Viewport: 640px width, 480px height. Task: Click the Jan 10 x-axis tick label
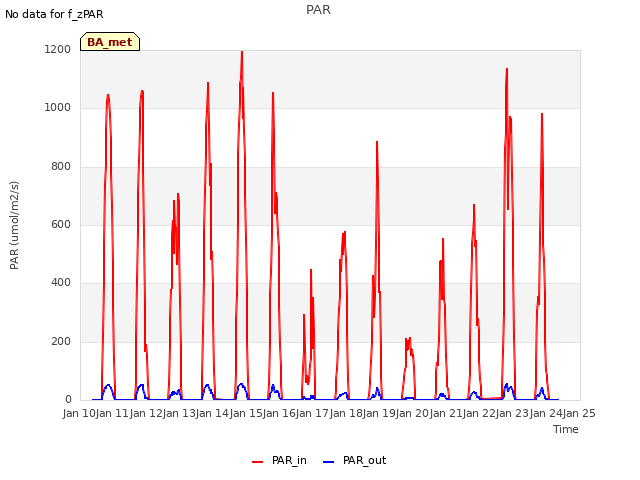click(79, 413)
